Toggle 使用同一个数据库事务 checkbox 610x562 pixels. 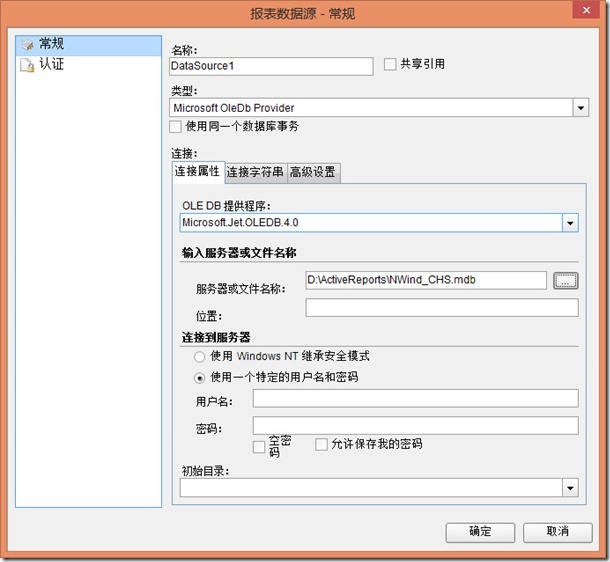pyautogui.click(x=175, y=126)
